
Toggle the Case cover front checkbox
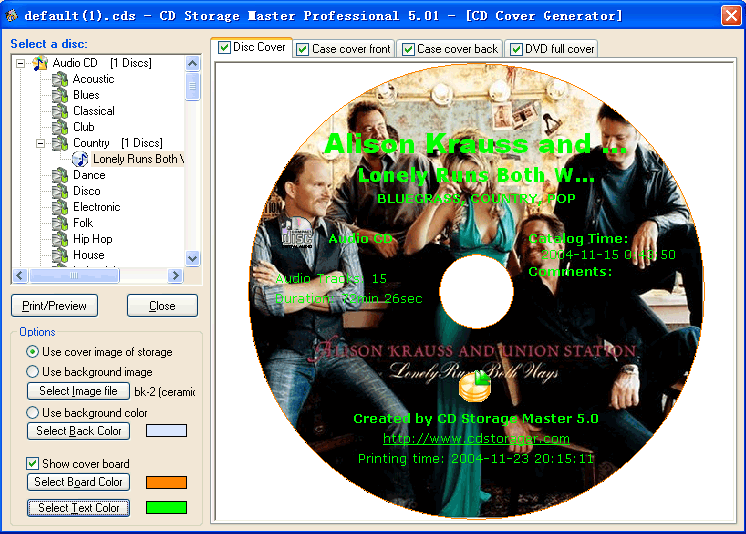pyautogui.click(x=303, y=49)
